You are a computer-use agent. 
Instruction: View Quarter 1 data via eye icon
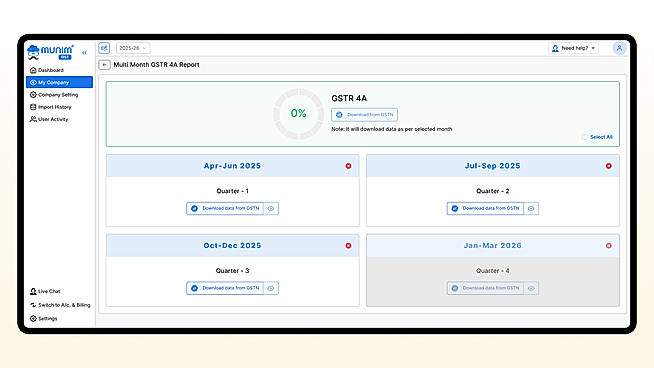[271, 208]
